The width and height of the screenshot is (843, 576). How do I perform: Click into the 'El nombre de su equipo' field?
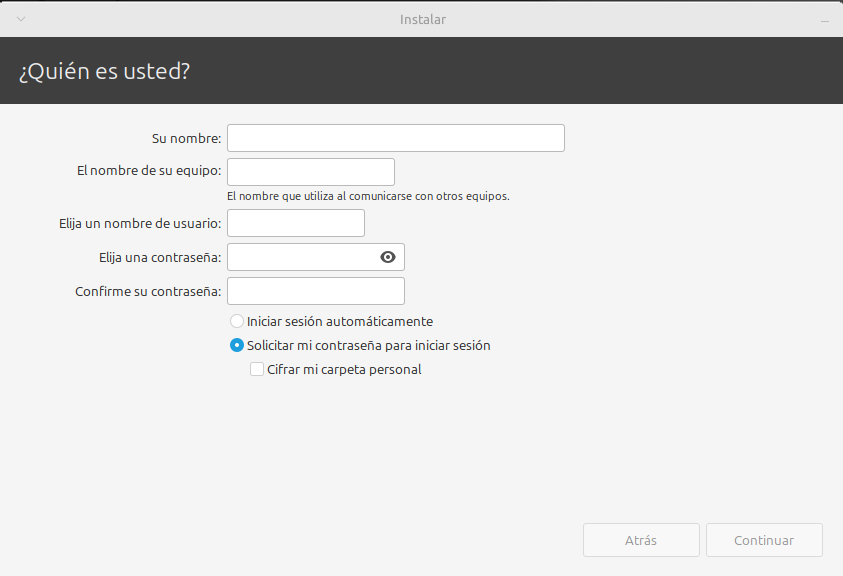coord(311,172)
